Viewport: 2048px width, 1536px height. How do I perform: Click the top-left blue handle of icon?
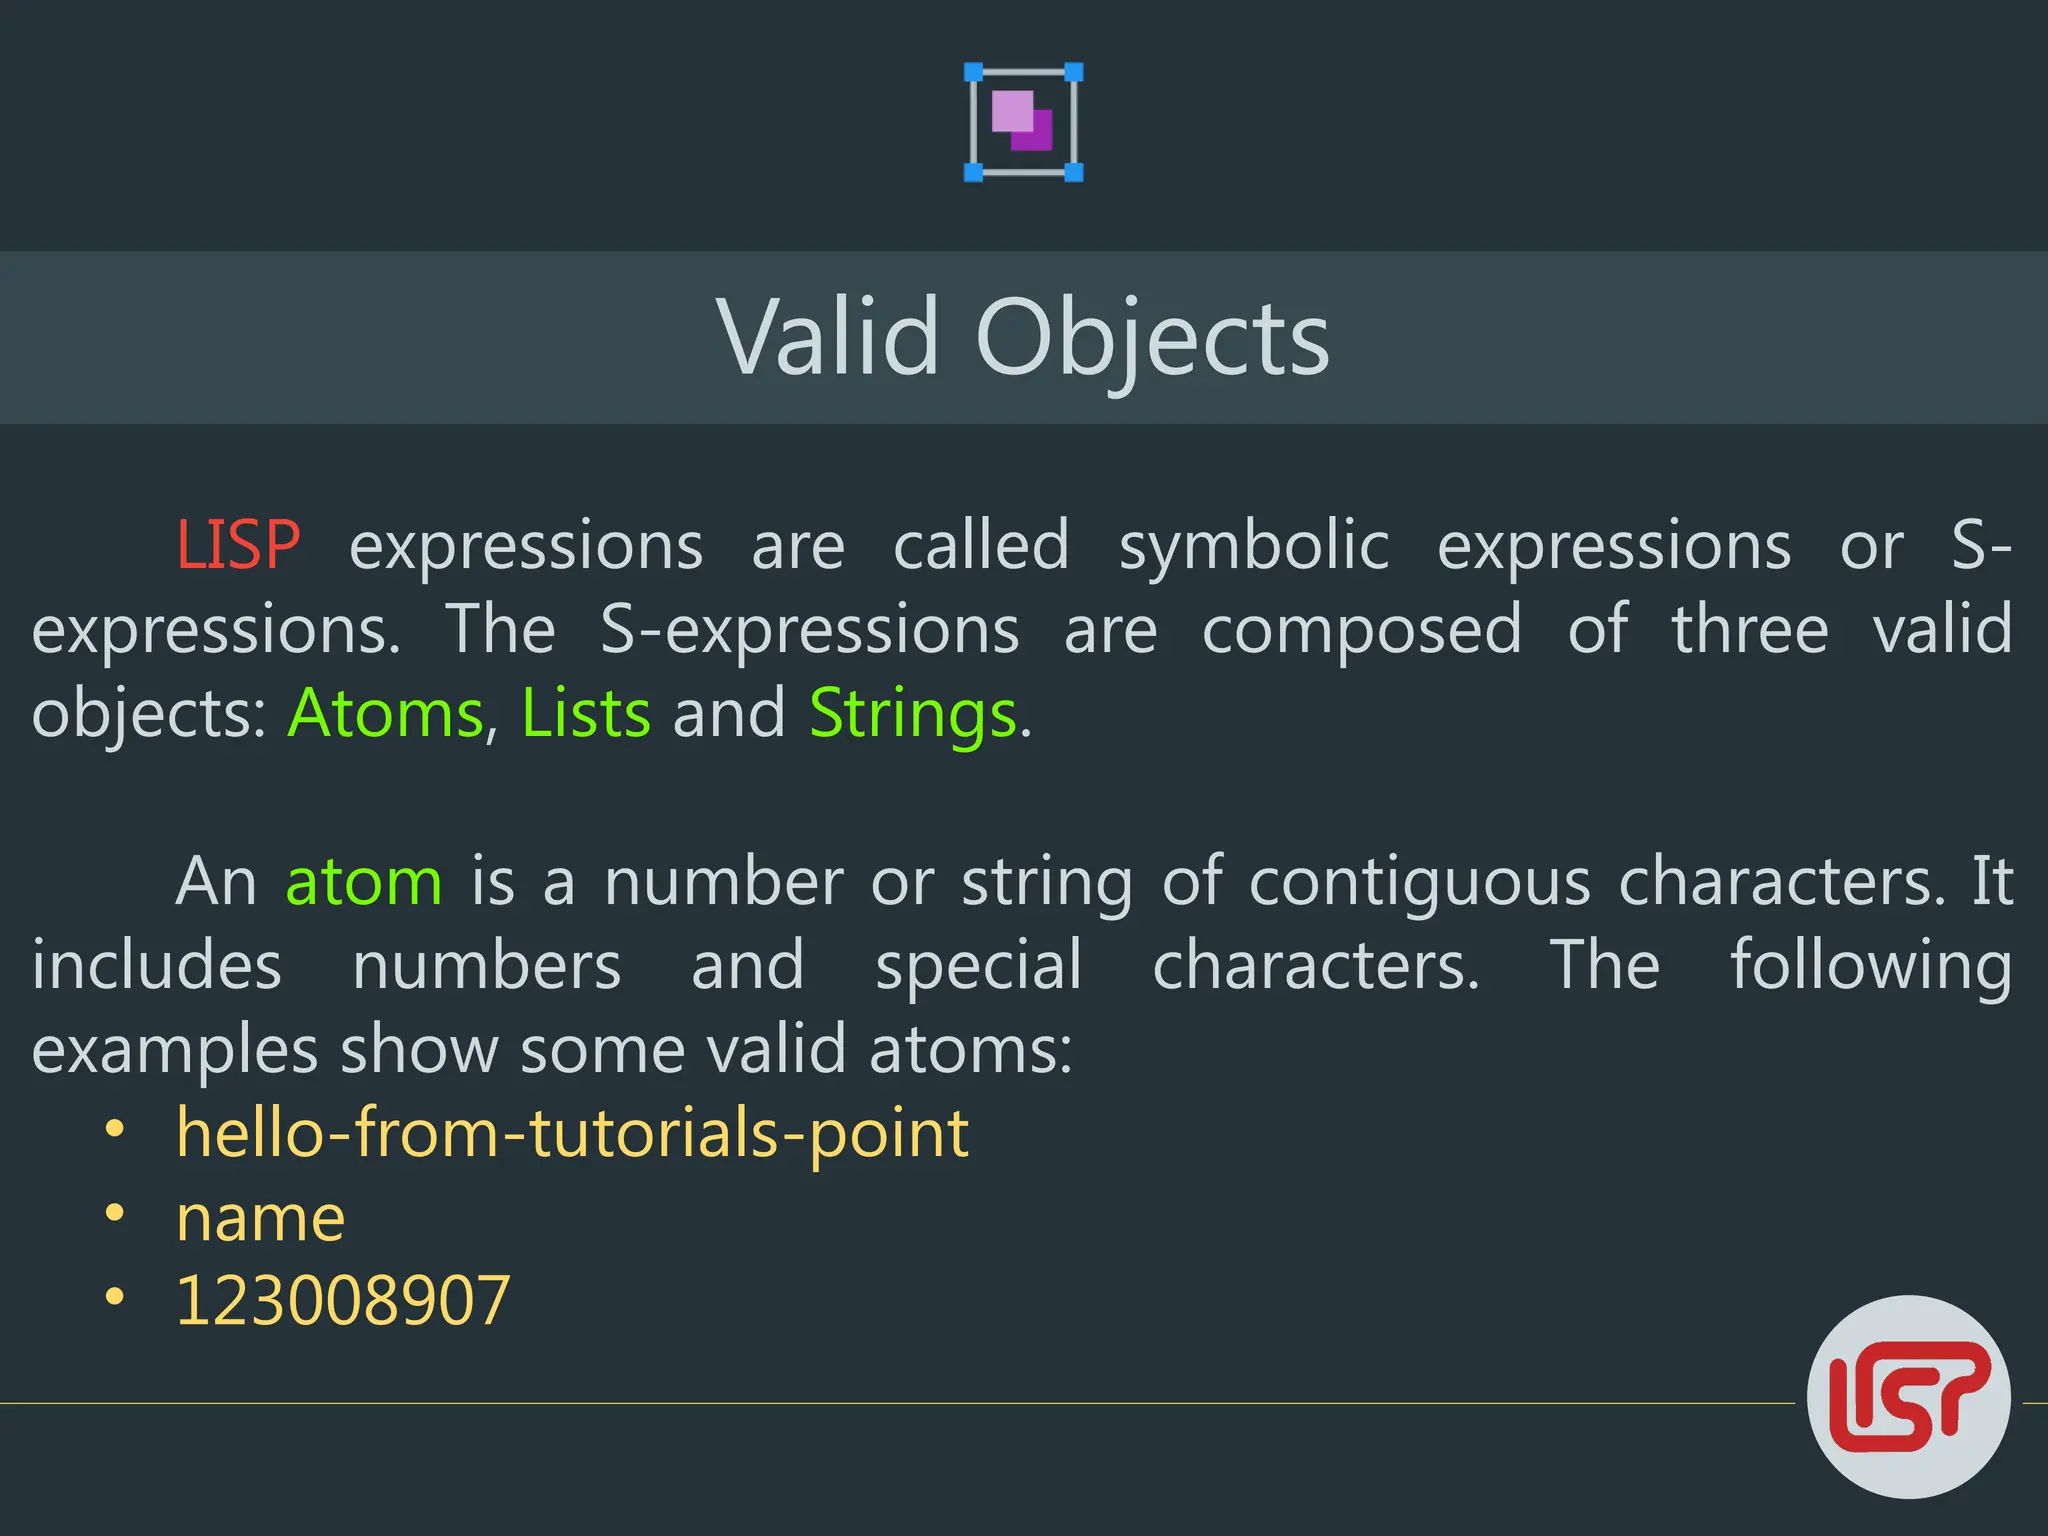(973, 72)
